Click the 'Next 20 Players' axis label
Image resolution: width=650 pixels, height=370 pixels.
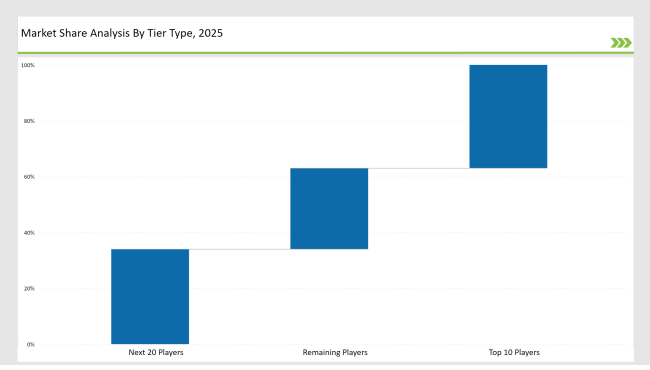pos(156,352)
